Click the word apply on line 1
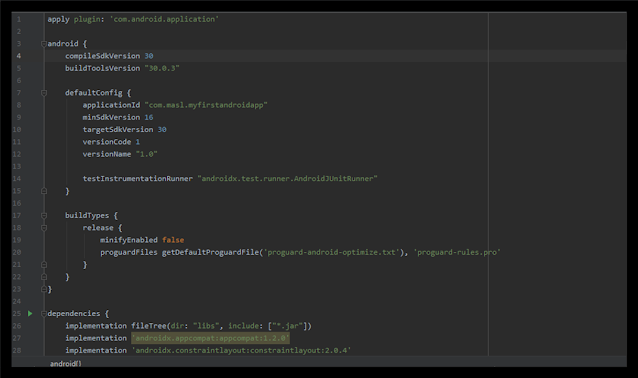This screenshot has width=638, height=378. 59,19
